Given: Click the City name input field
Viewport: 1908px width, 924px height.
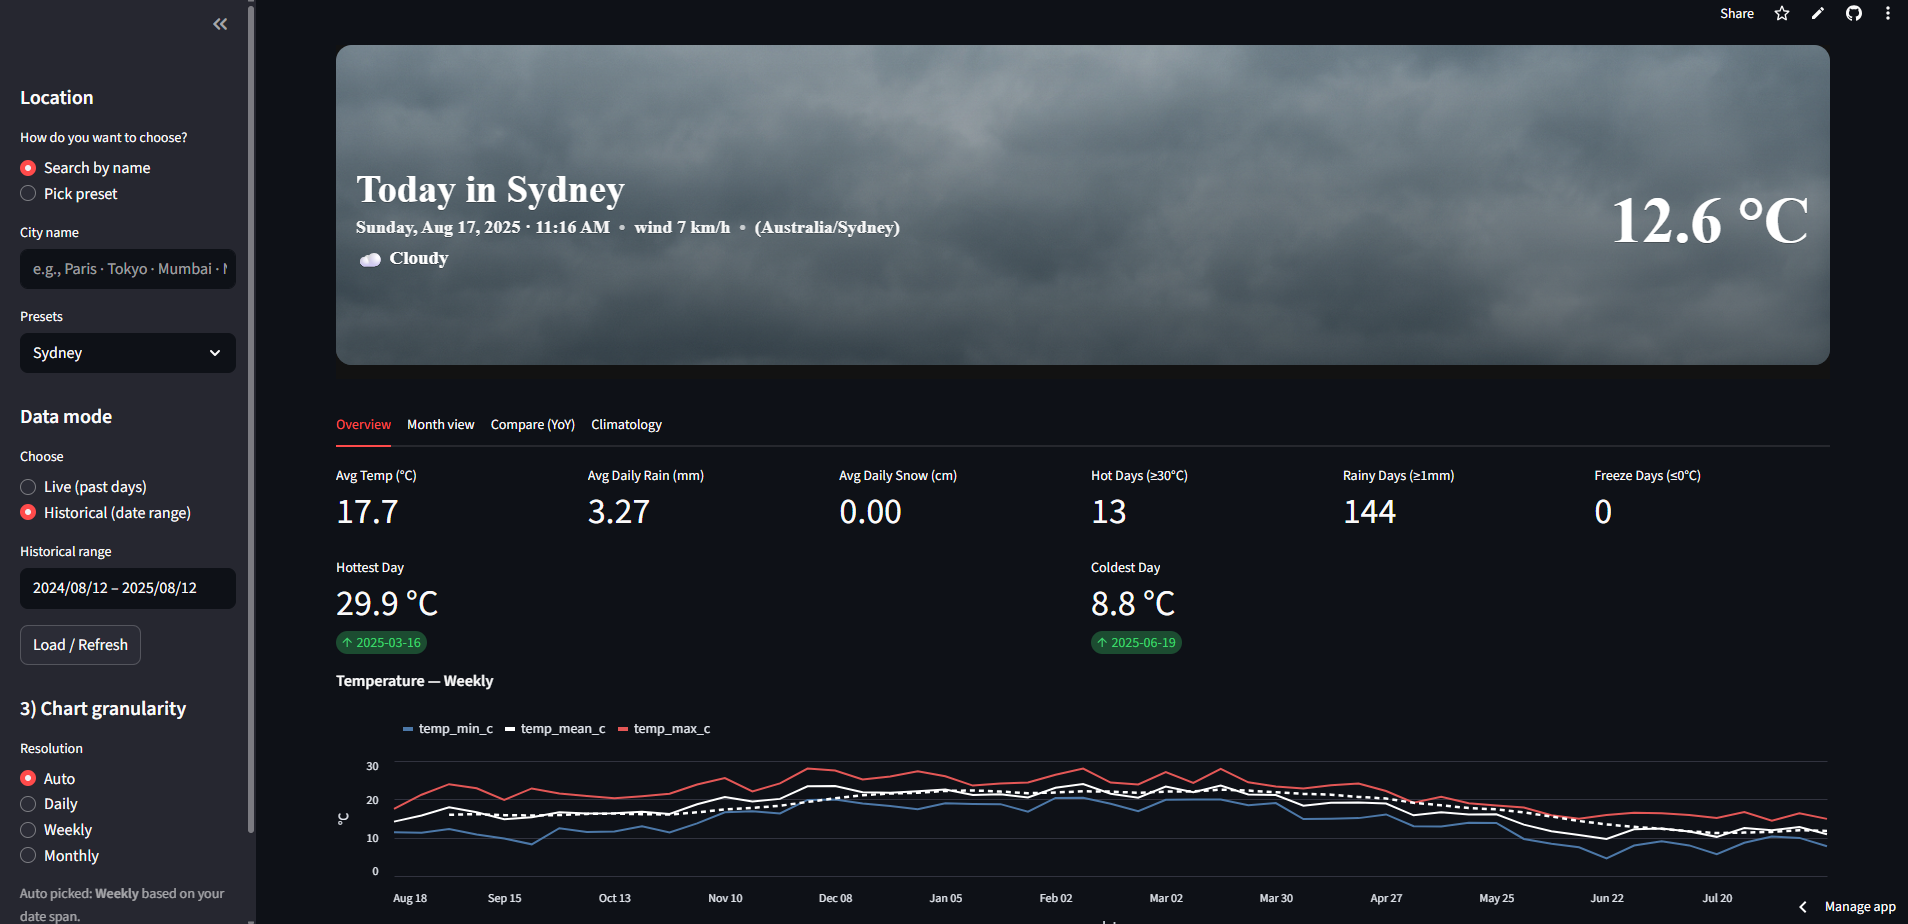Looking at the screenshot, I should [x=127, y=268].
